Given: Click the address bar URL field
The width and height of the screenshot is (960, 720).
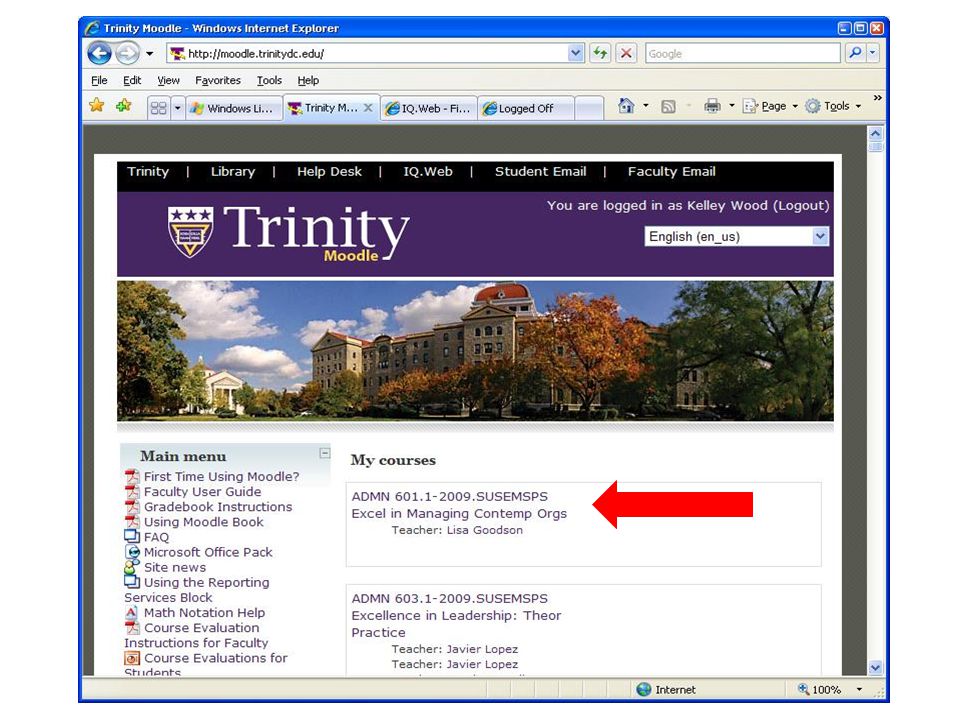Looking at the screenshot, I should (375, 53).
